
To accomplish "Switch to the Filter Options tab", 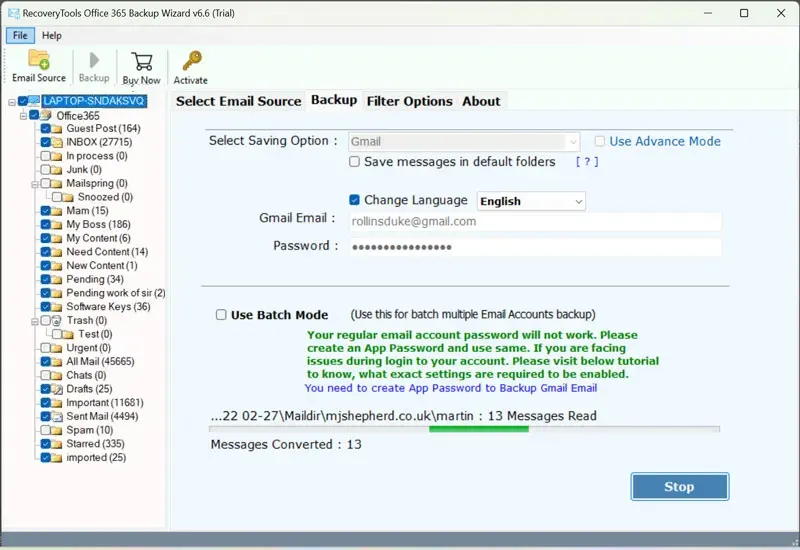I will click(x=409, y=101).
